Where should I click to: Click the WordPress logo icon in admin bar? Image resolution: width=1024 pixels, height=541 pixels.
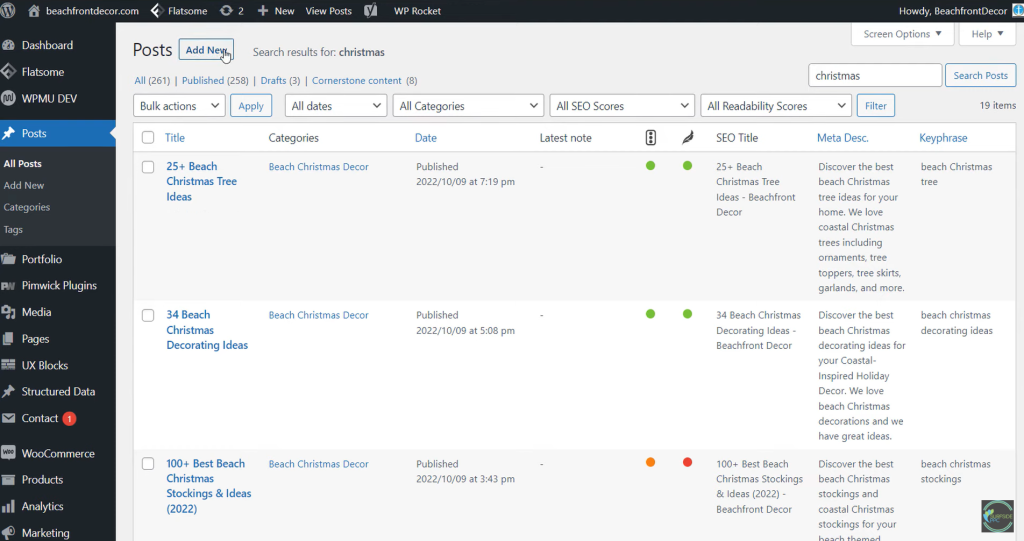coord(8,10)
